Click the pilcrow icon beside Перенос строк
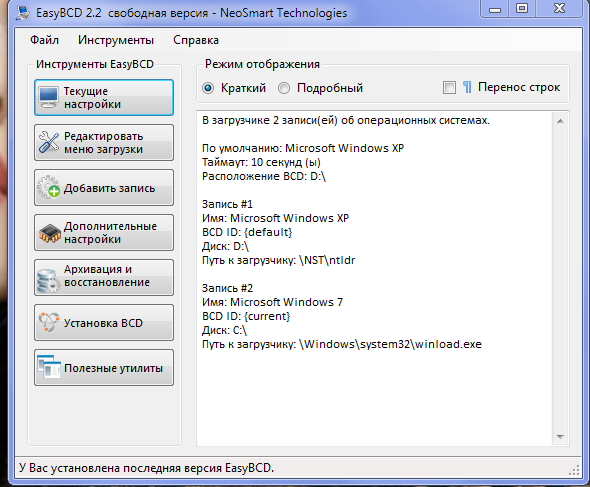 [467, 87]
